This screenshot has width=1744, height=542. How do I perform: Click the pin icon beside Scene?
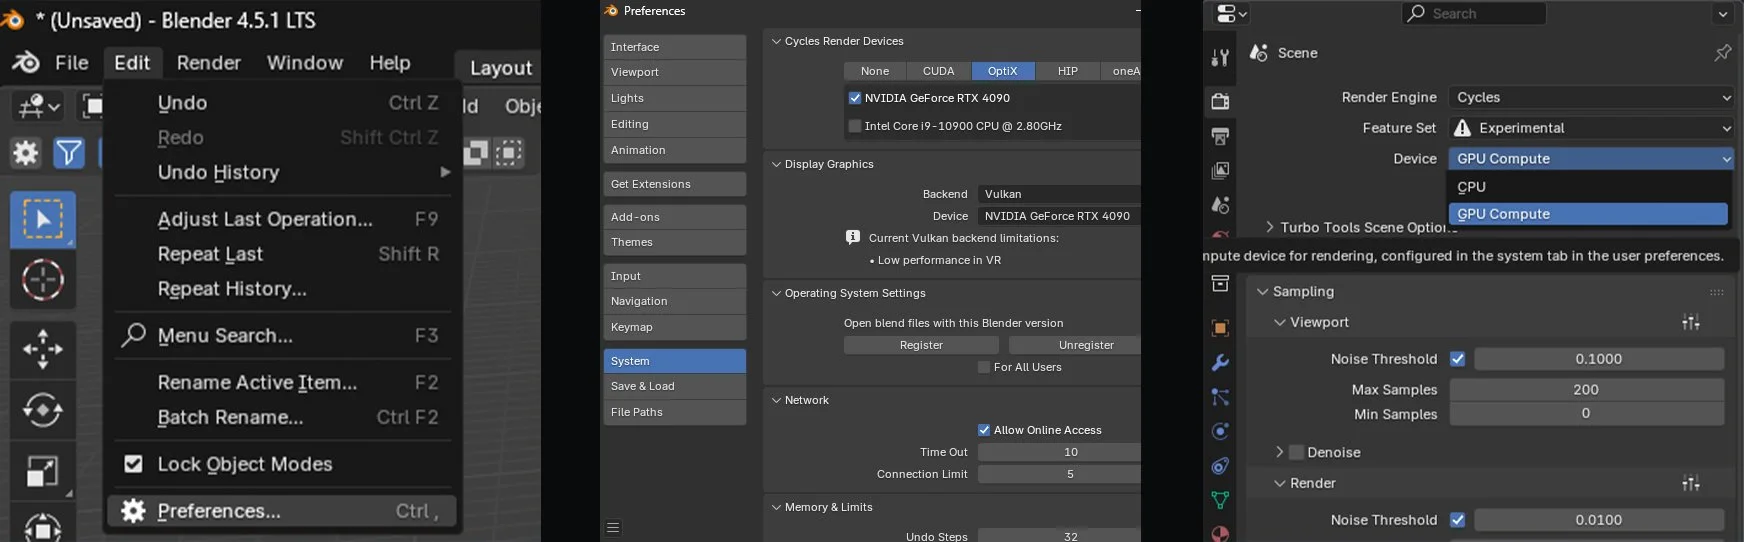click(1722, 53)
